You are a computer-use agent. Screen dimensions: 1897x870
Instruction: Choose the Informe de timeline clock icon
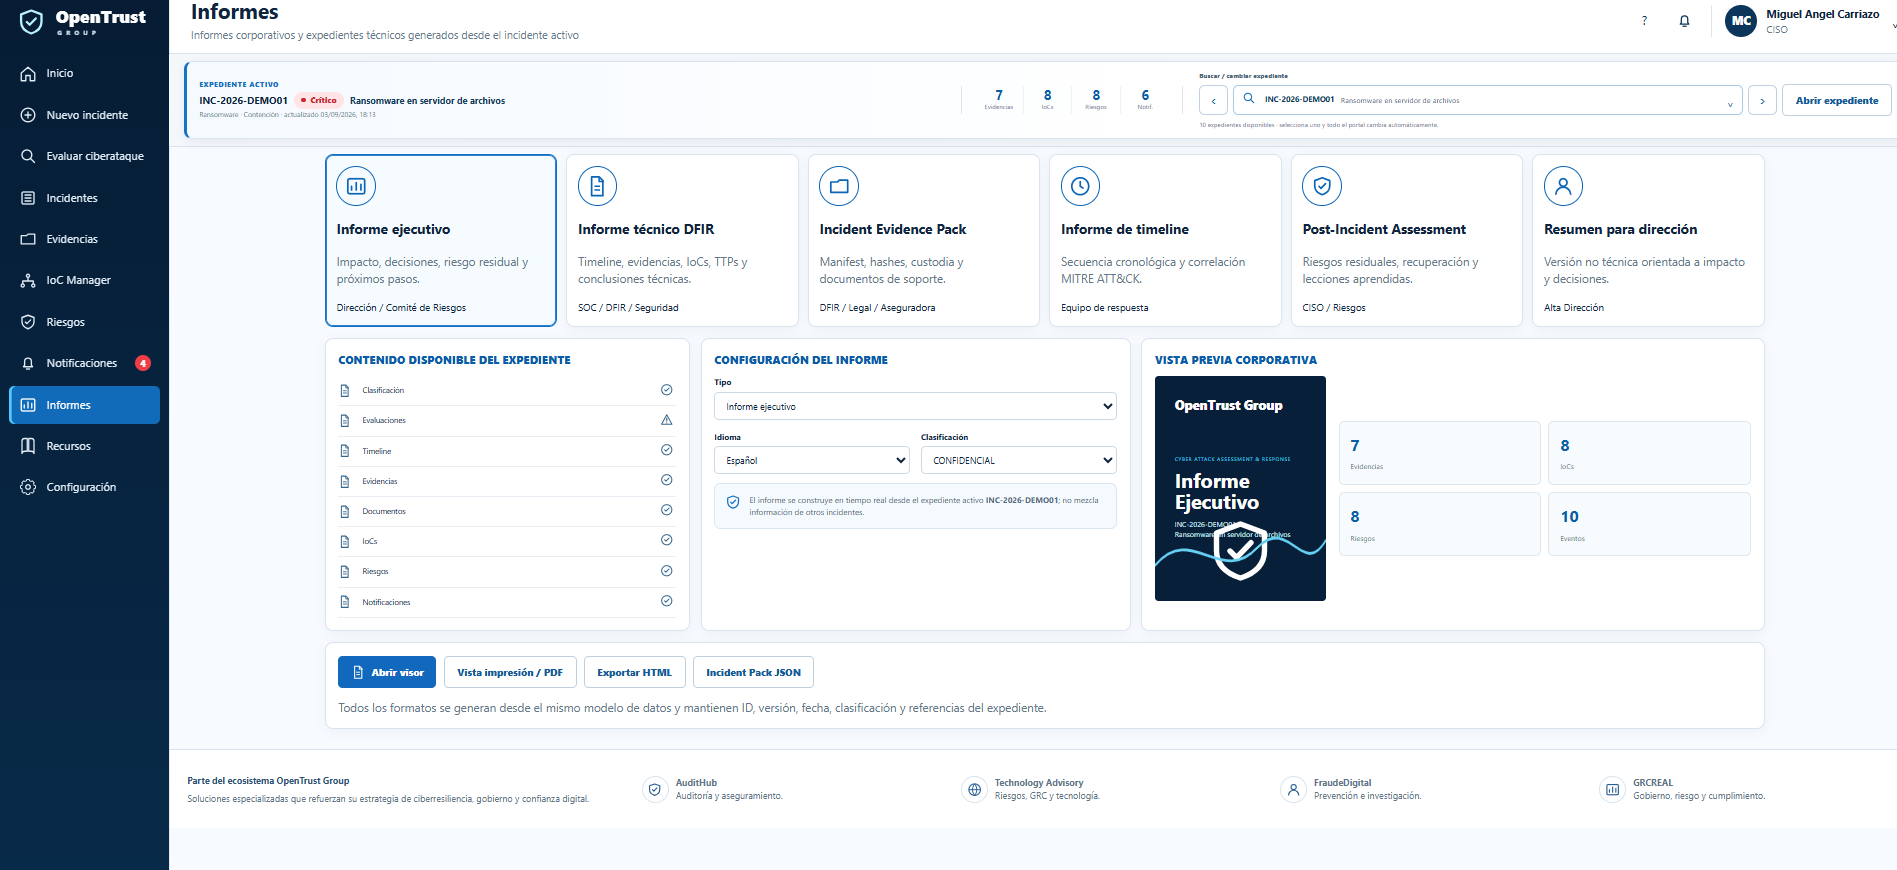tap(1080, 186)
